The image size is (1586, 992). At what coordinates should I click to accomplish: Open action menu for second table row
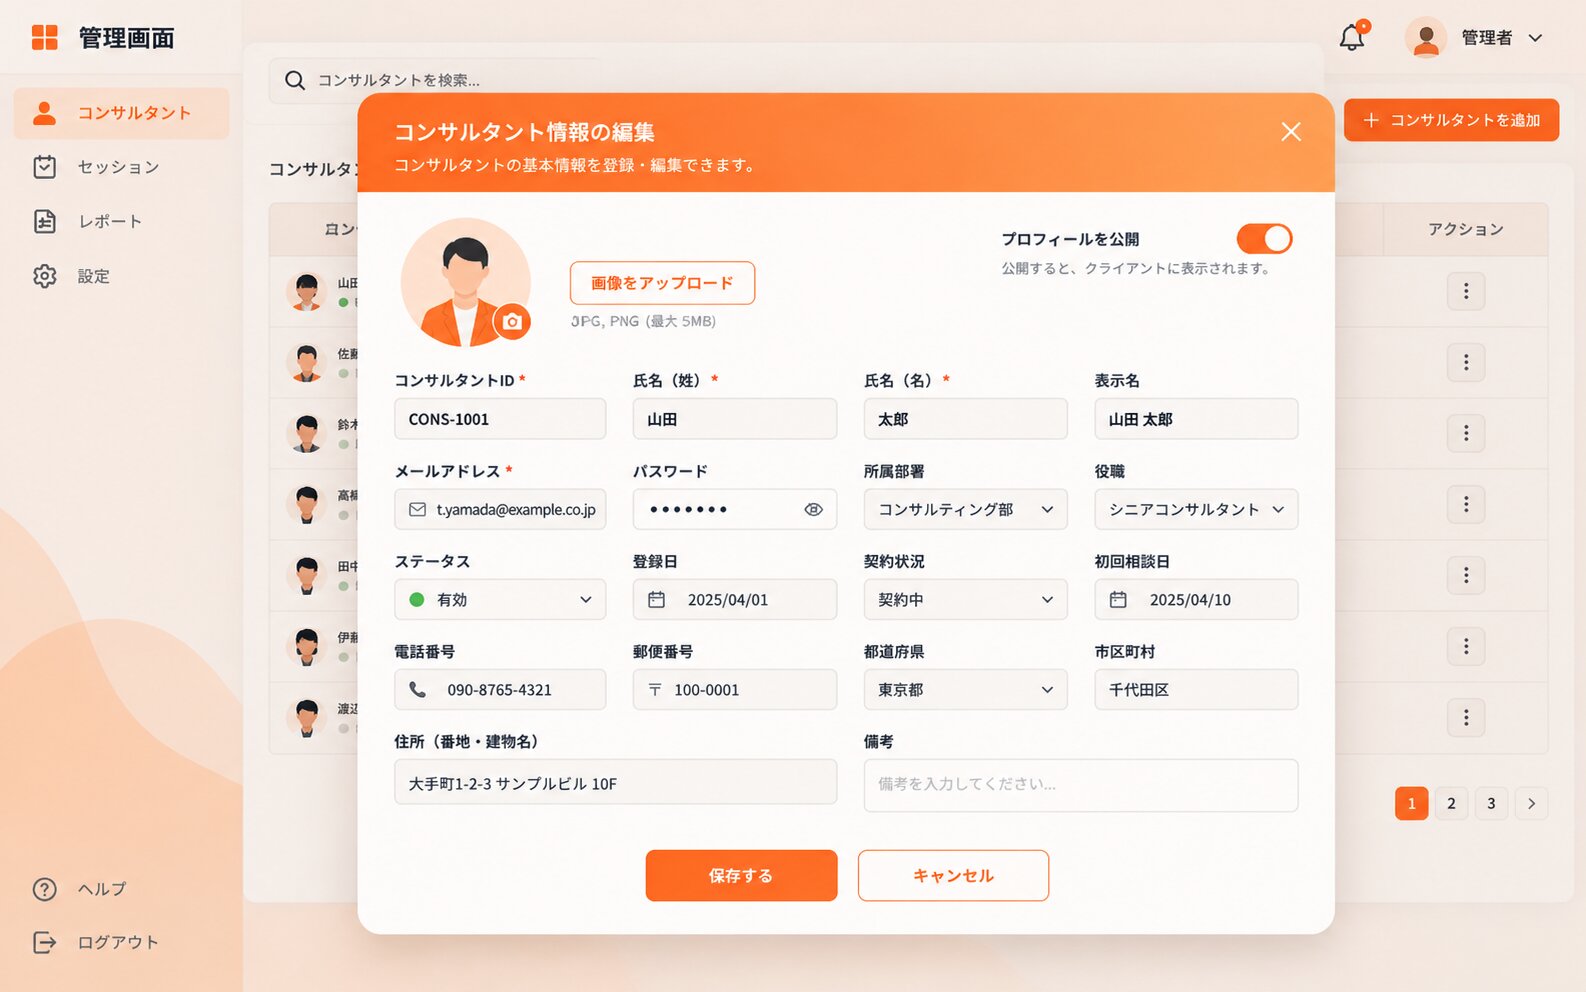pyautogui.click(x=1466, y=362)
